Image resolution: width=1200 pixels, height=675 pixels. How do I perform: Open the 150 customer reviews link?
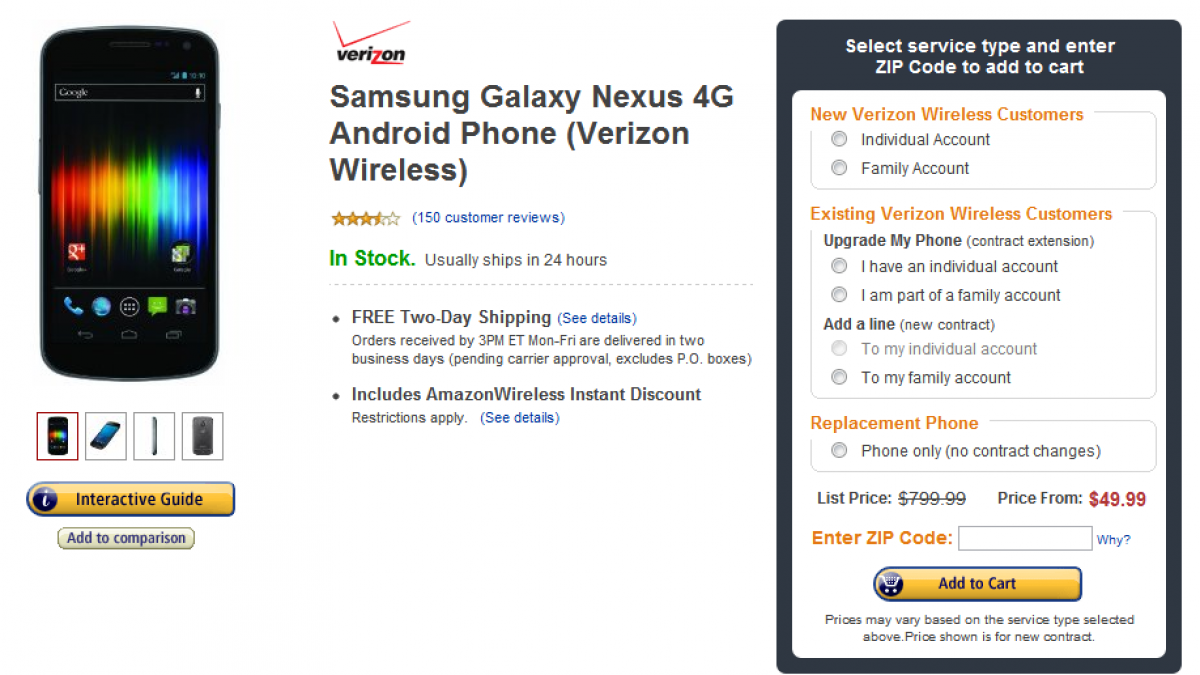point(488,218)
